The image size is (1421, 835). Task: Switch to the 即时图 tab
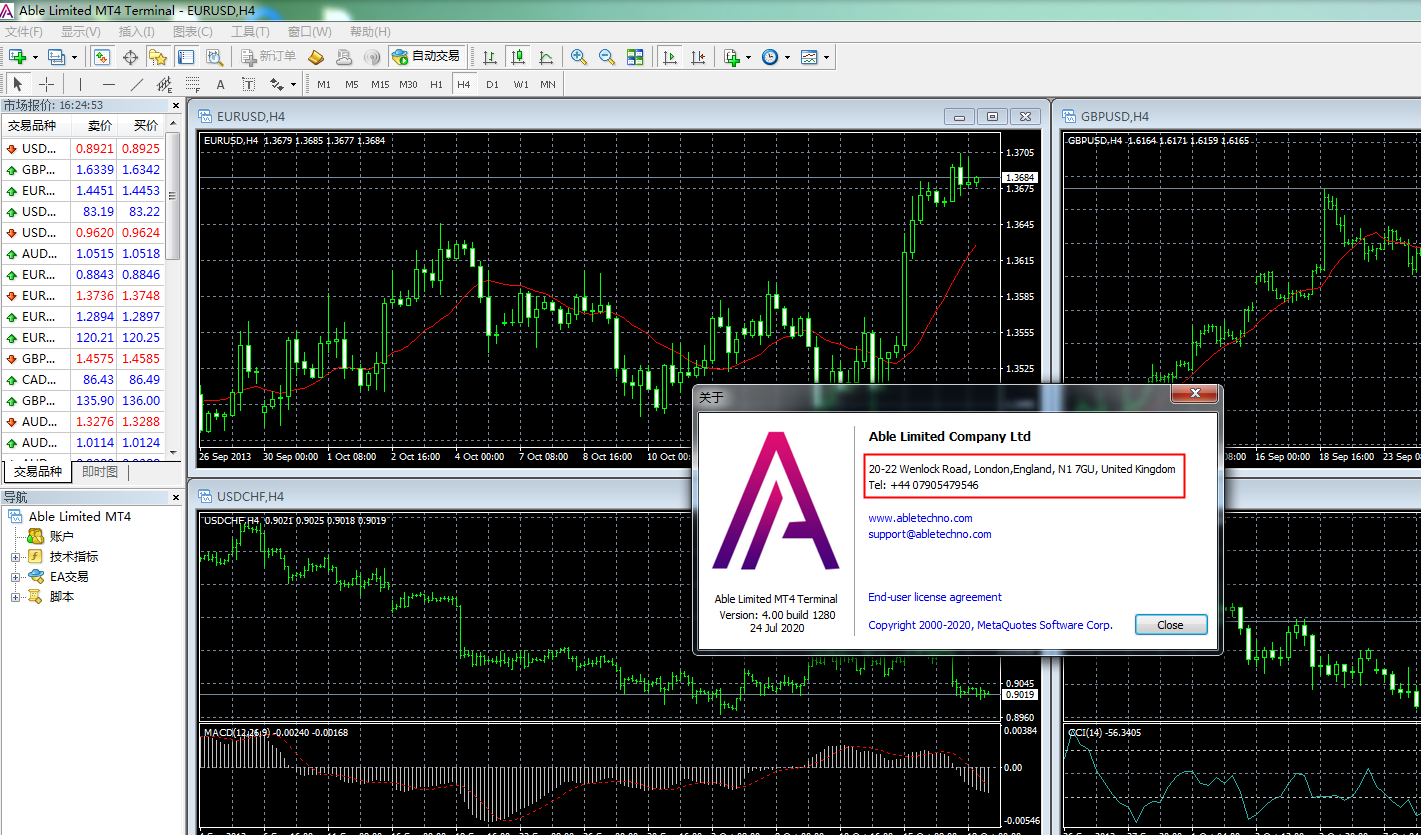[100, 472]
